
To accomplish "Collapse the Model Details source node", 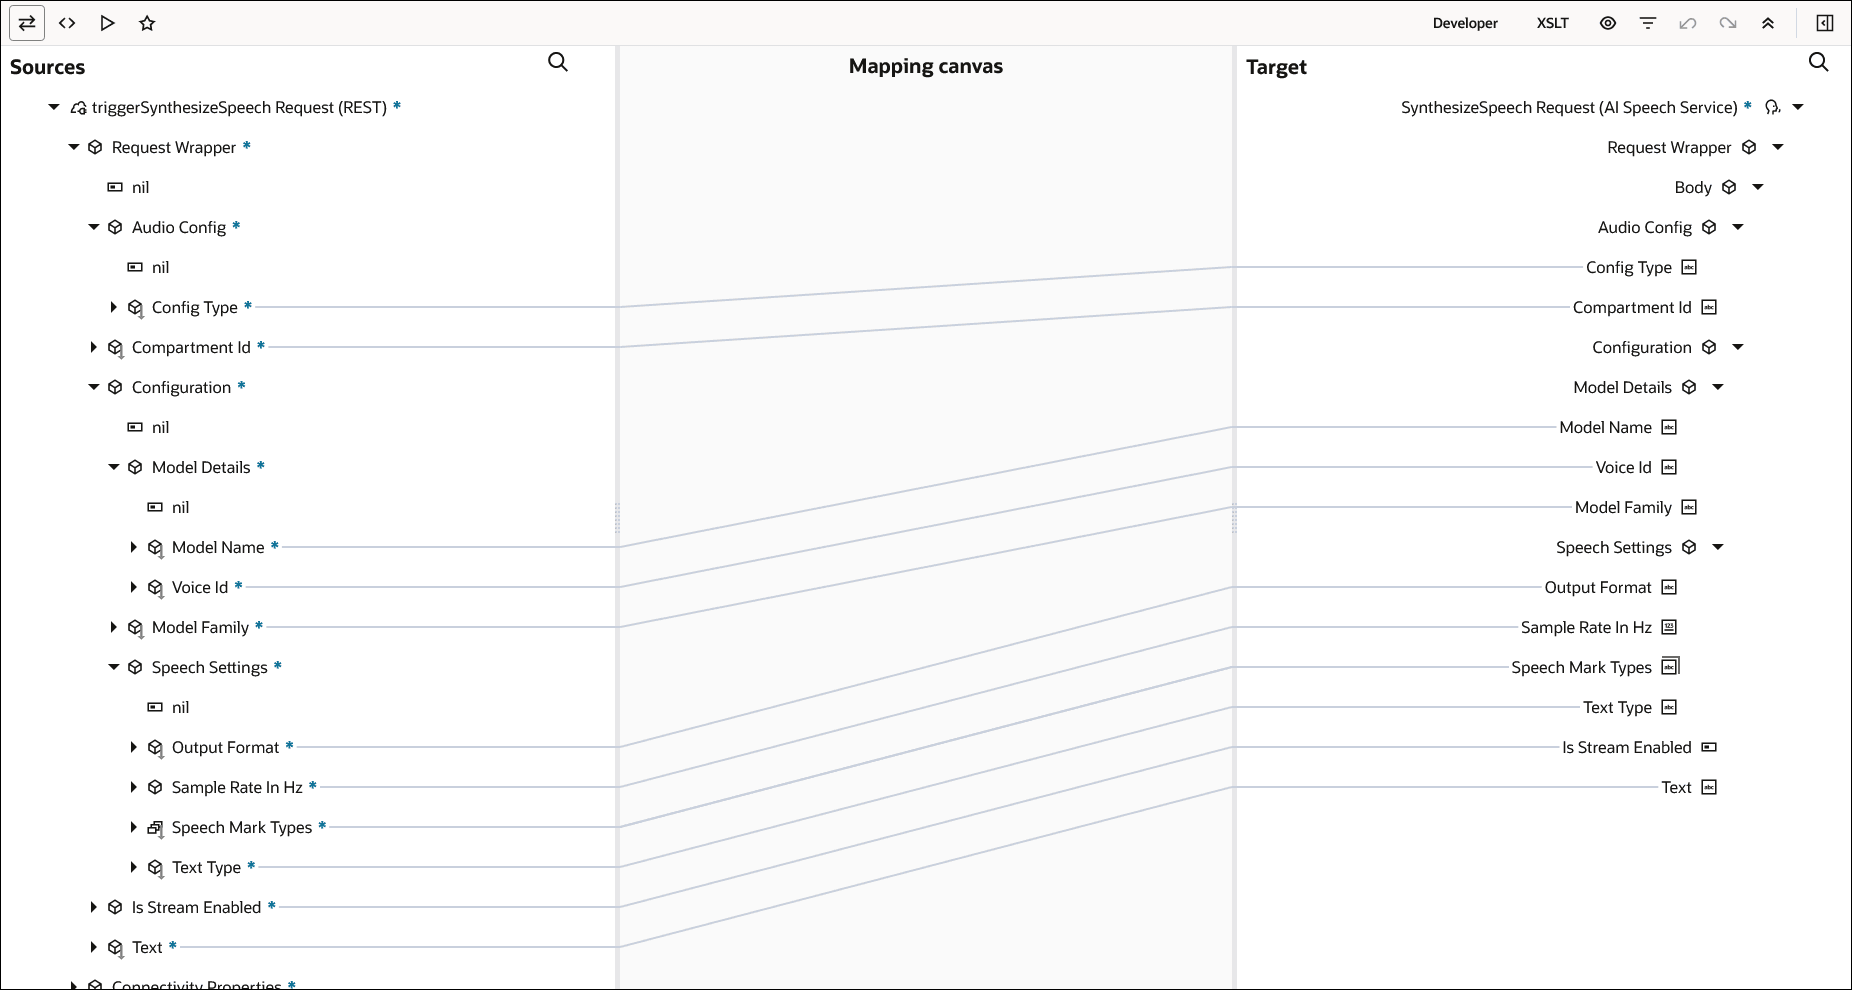I will [113, 467].
